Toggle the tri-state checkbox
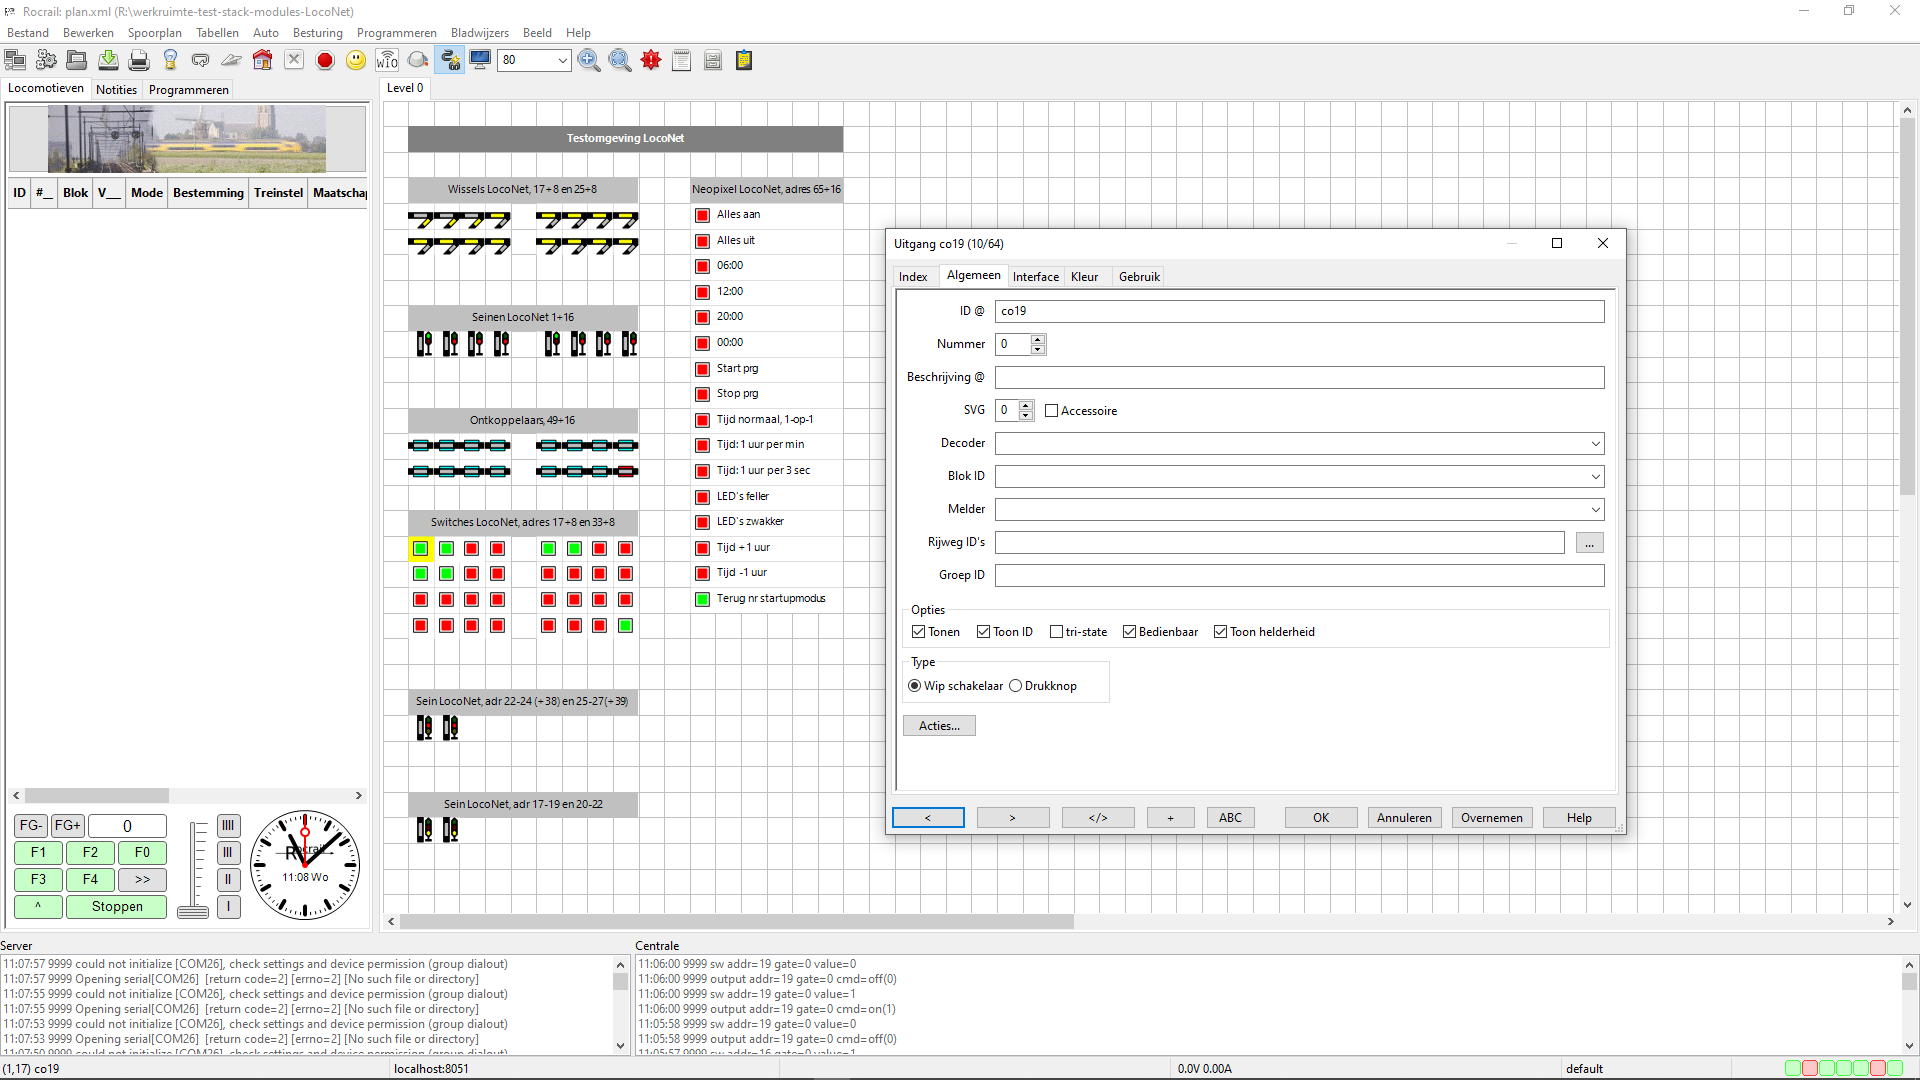Image resolution: width=1920 pixels, height=1080 pixels. pyautogui.click(x=1056, y=632)
